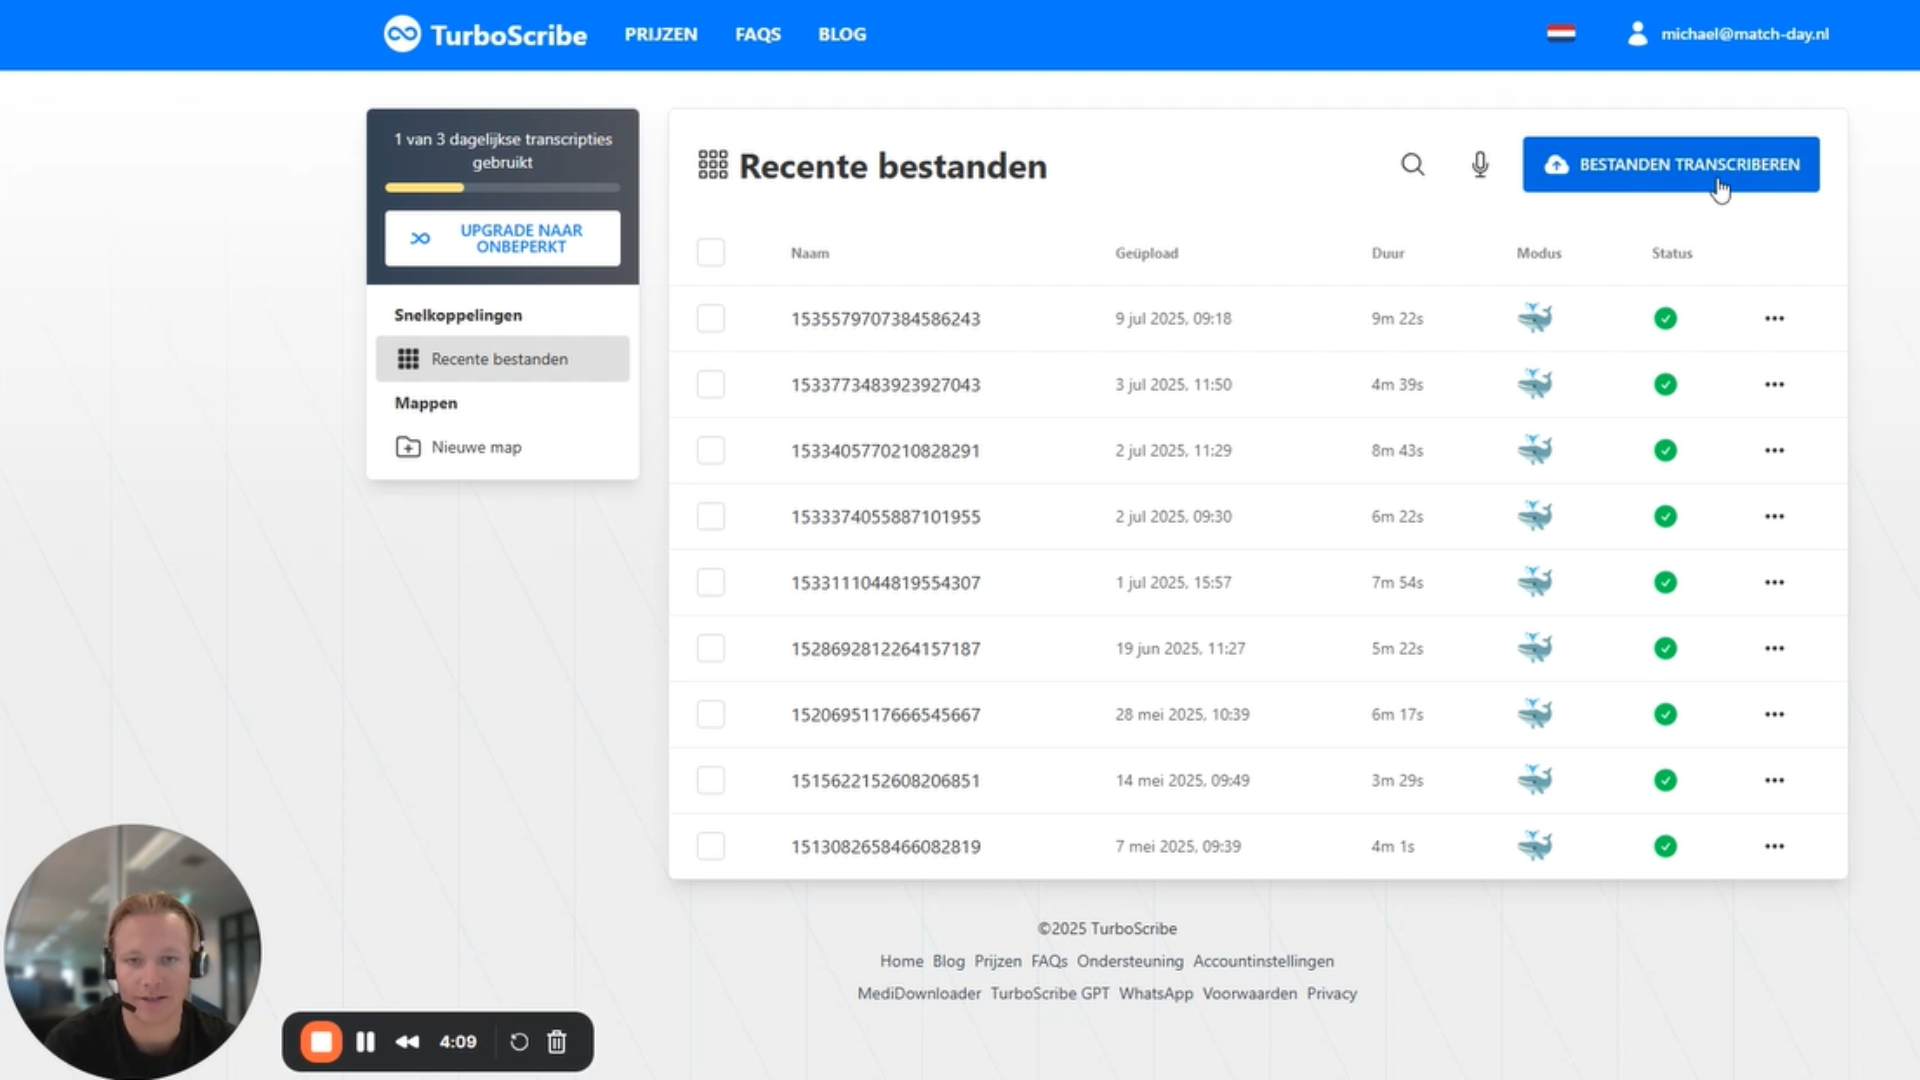Viewport: 1920px width, 1080px height.
Task: Open file 1520695117666545667
Action: tap(885, 715)
